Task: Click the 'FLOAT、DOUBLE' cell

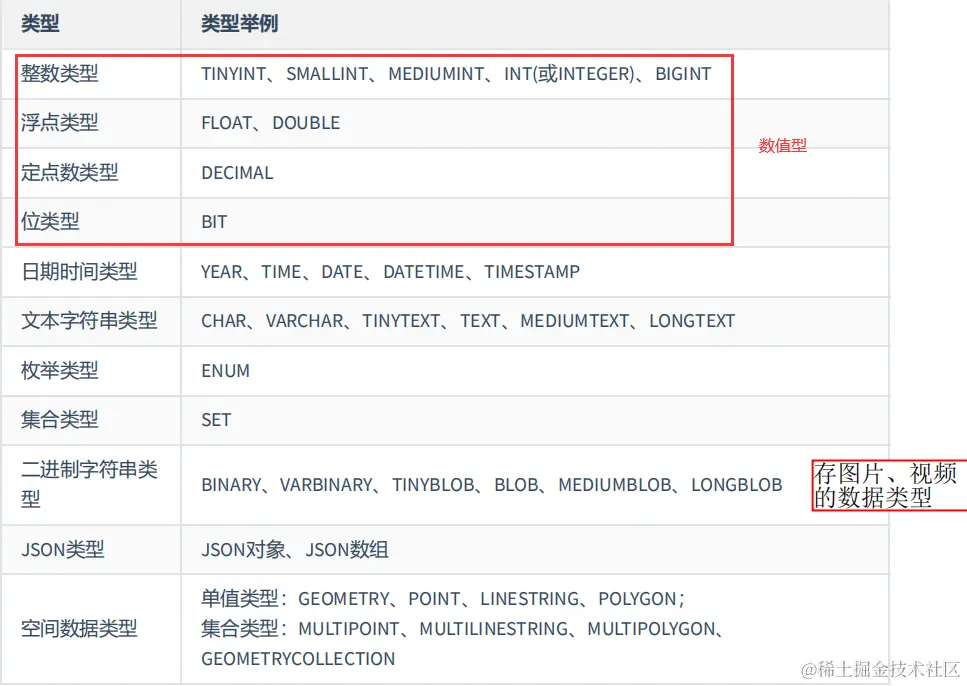Action: coord(535,123)
